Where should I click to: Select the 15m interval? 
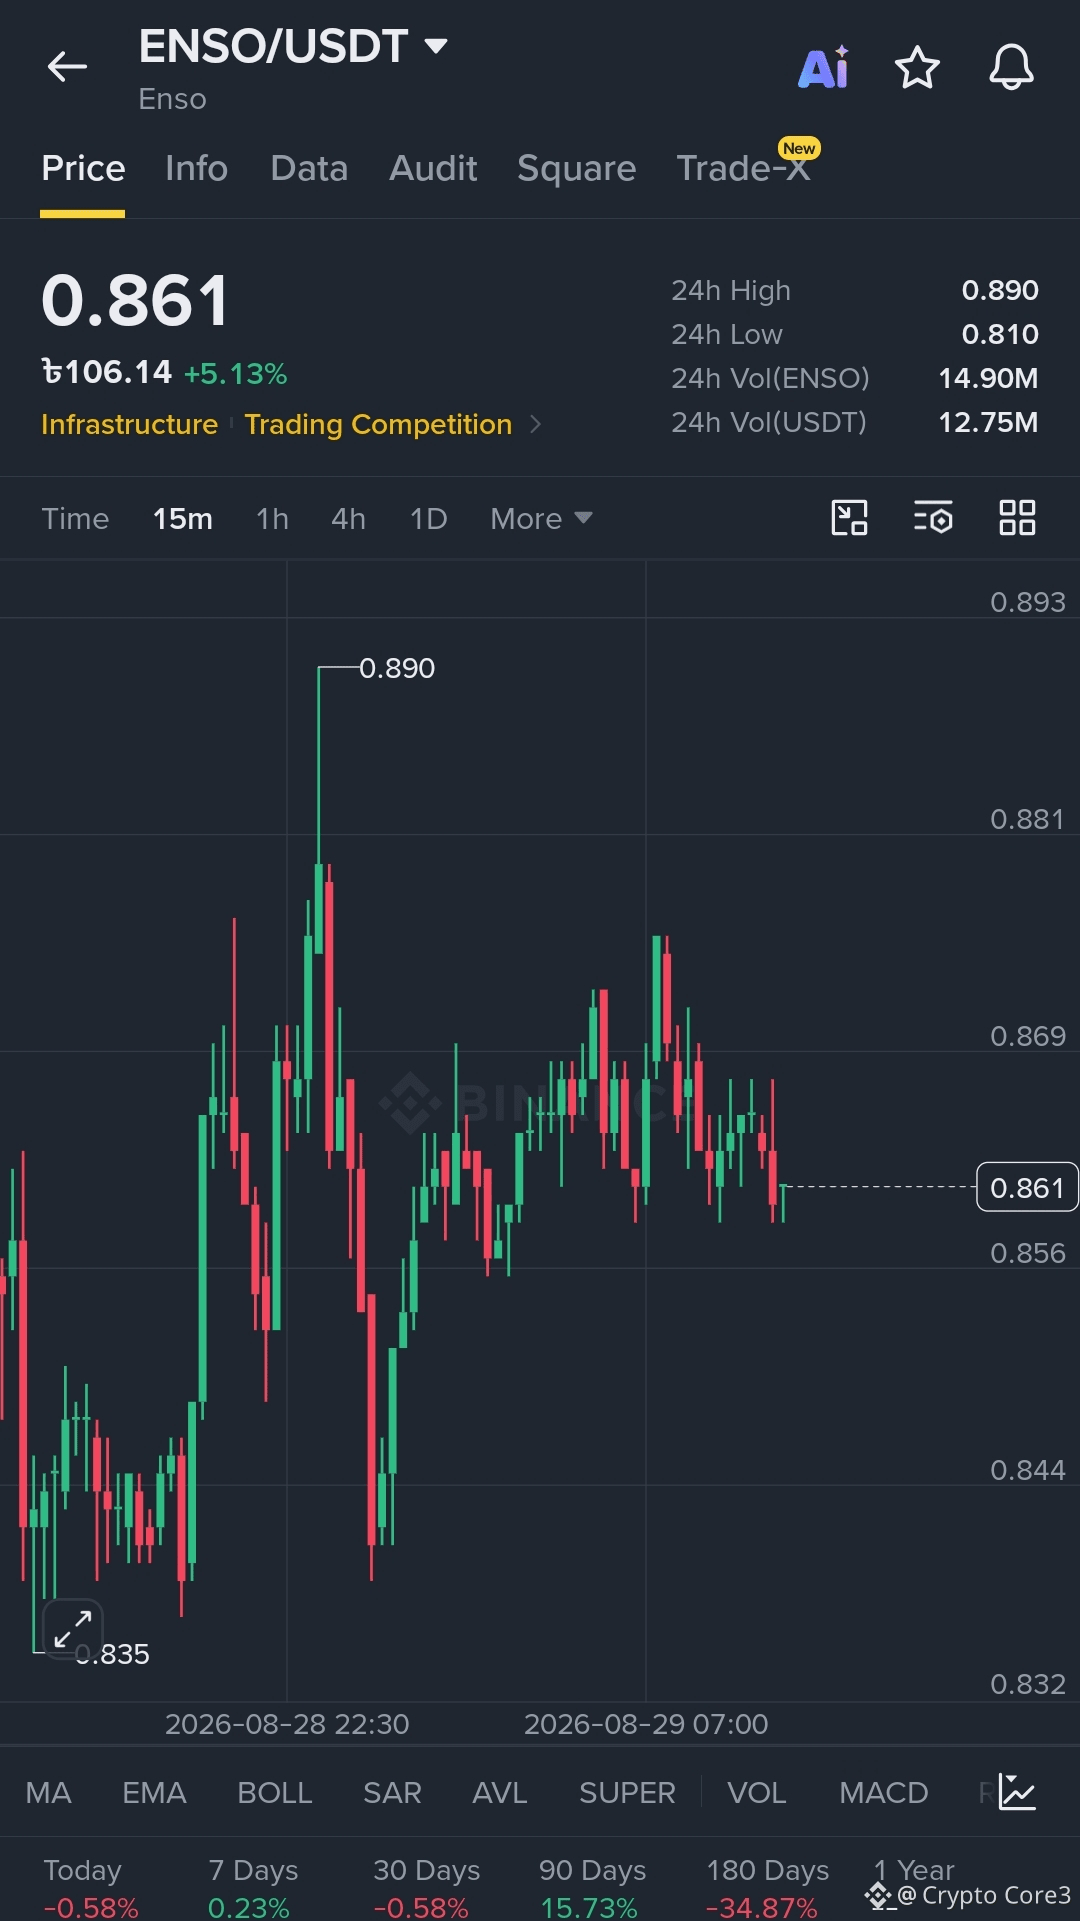[x=183, y=519]
